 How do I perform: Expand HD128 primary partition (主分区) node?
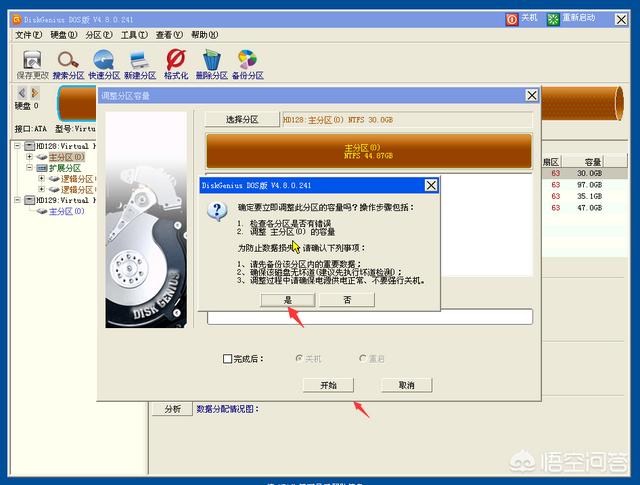pyautogui.click(x=29, y=157)
